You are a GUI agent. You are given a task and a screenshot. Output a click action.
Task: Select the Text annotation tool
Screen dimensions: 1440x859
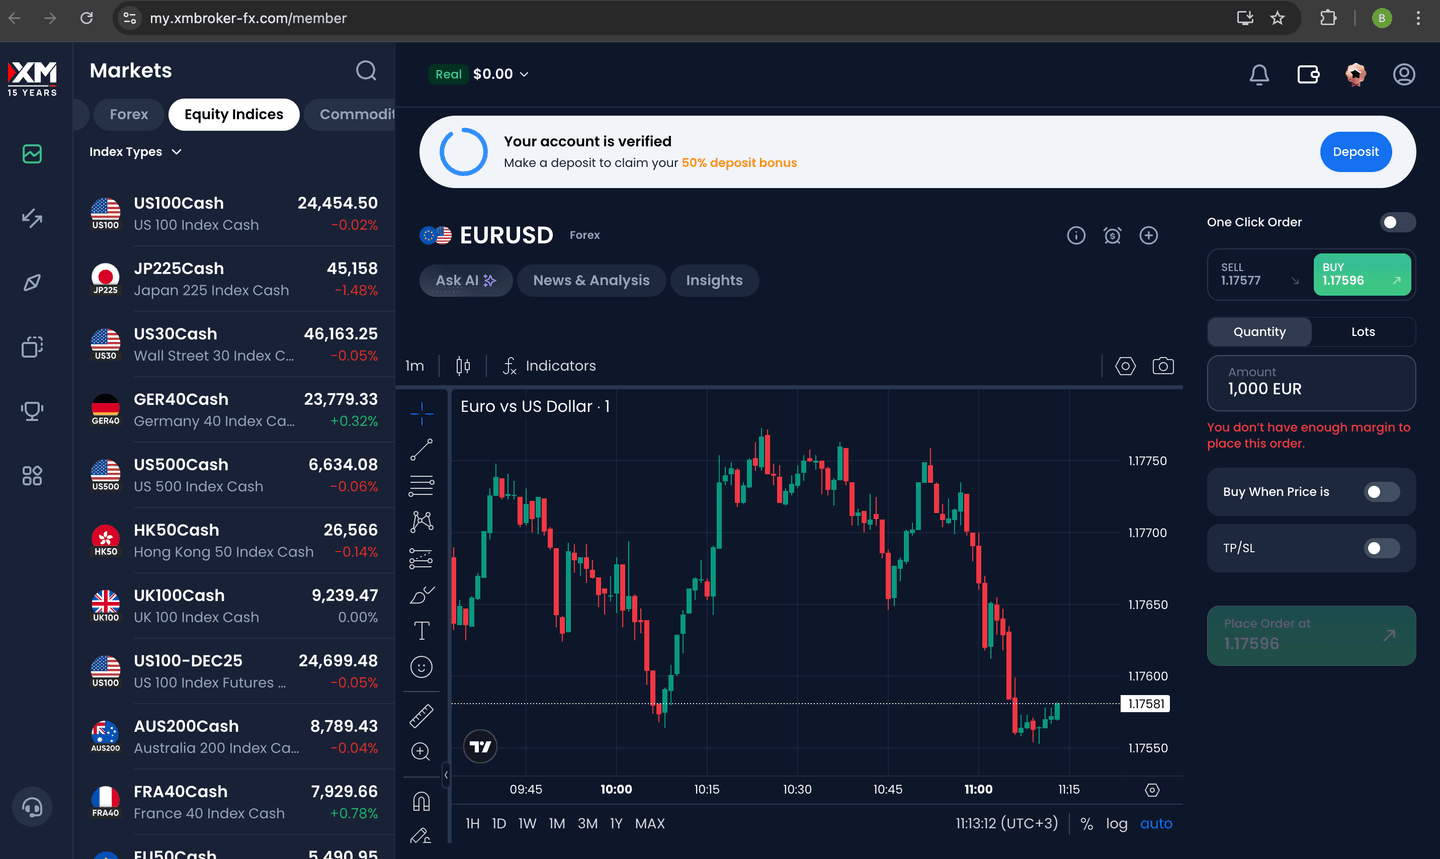pos(422,631)
